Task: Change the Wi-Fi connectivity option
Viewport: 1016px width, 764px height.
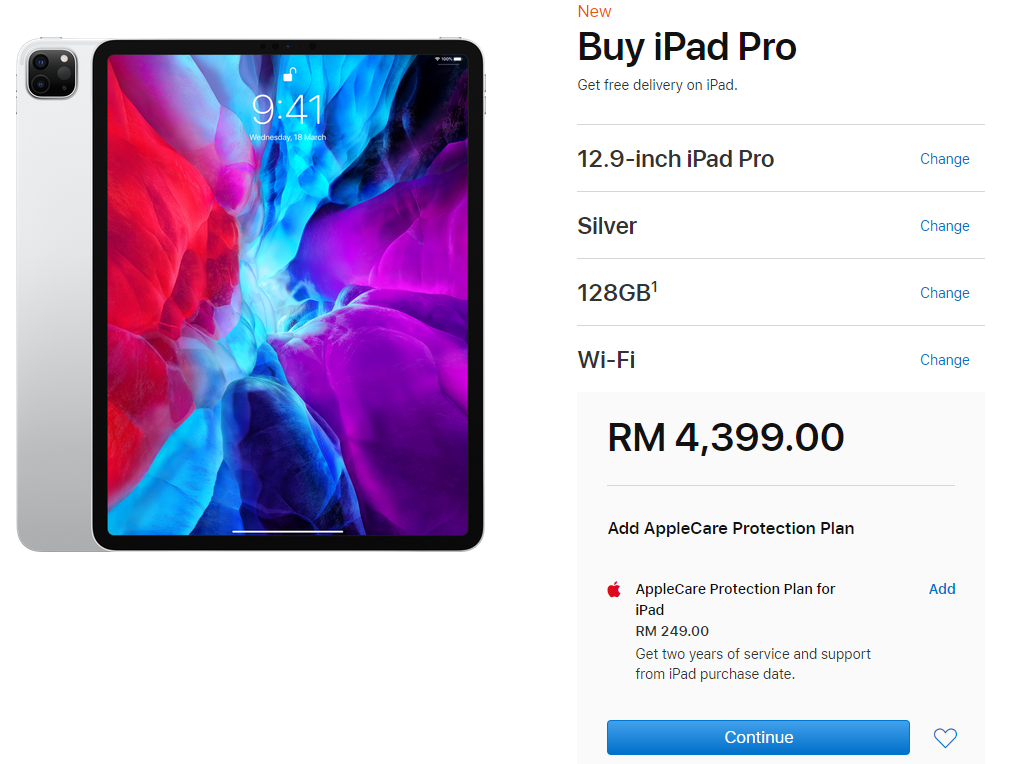Action: [944, 360]
